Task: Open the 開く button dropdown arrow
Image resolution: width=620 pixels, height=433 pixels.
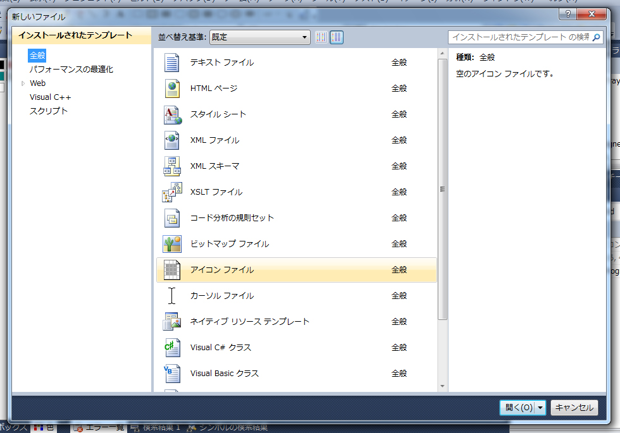Action: pos(540,408)
